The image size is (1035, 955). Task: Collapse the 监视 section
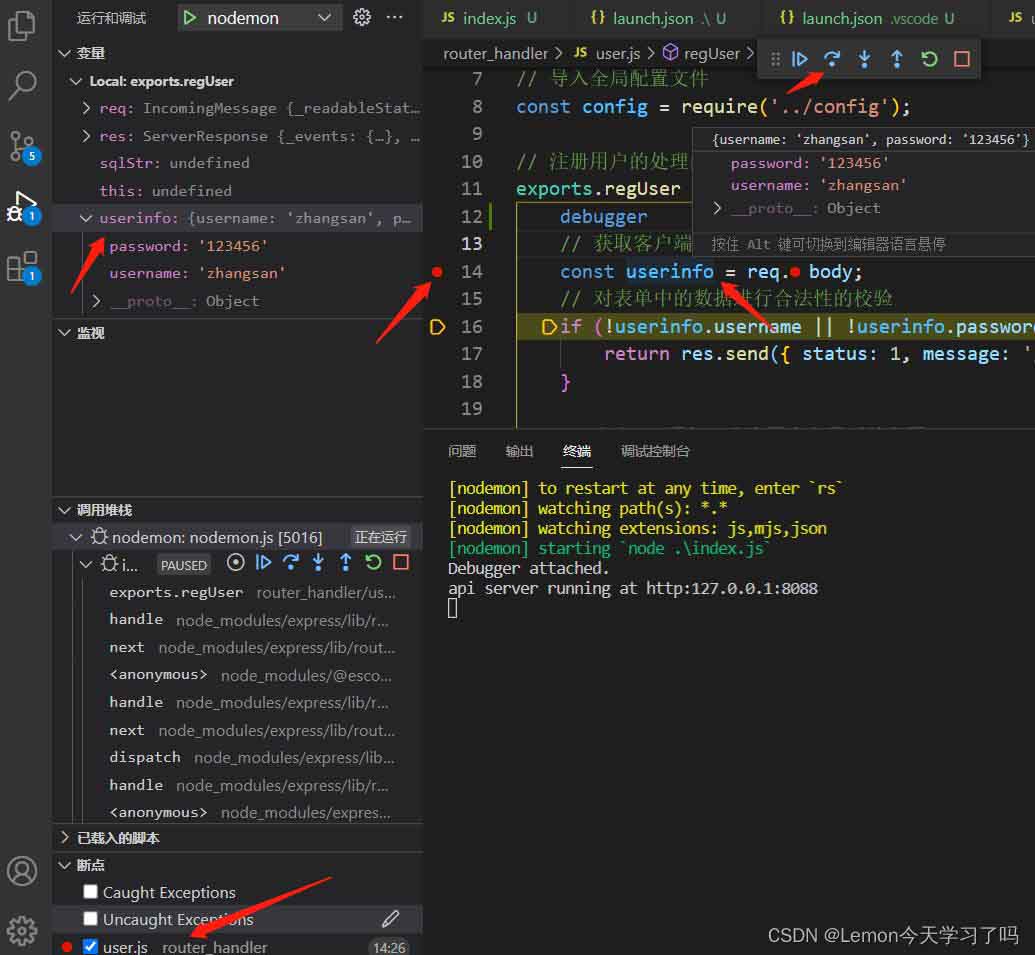coord(64,333)
